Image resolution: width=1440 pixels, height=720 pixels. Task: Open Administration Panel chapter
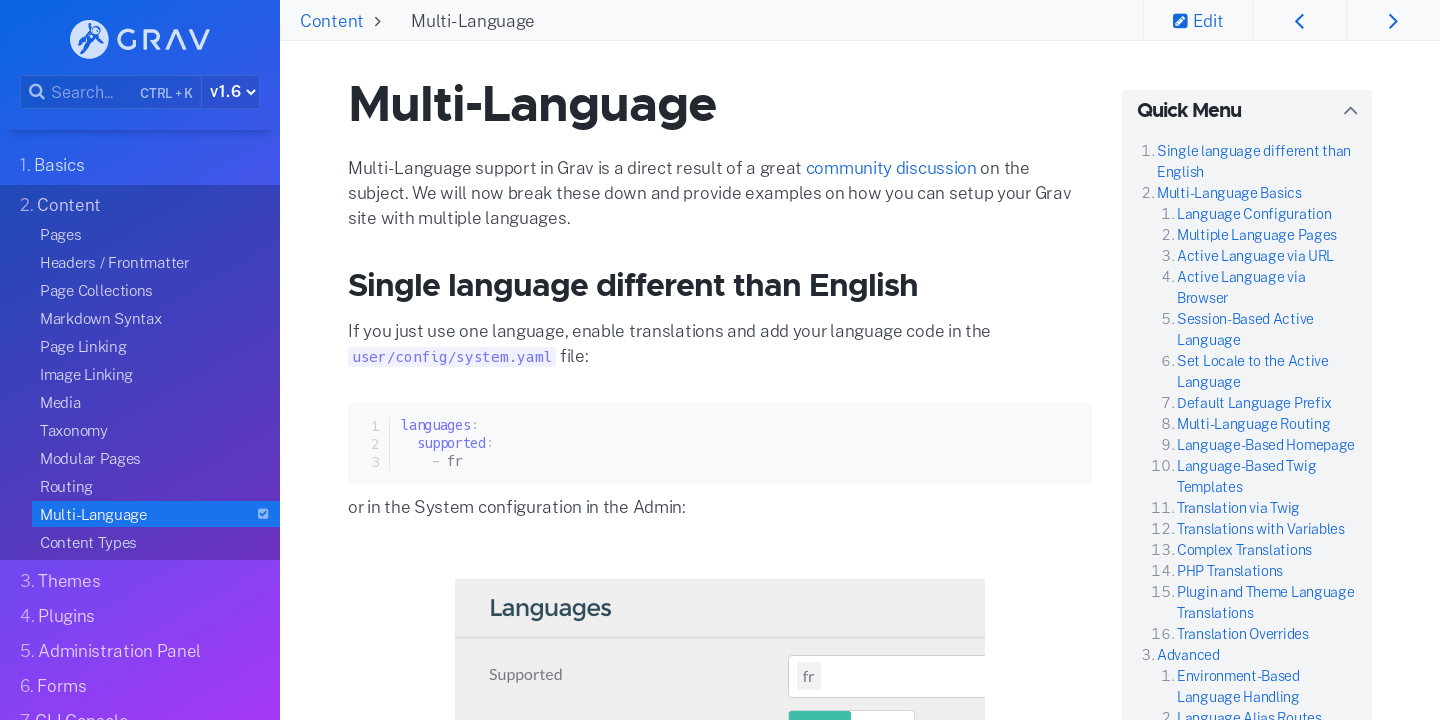tap(110, 651)
